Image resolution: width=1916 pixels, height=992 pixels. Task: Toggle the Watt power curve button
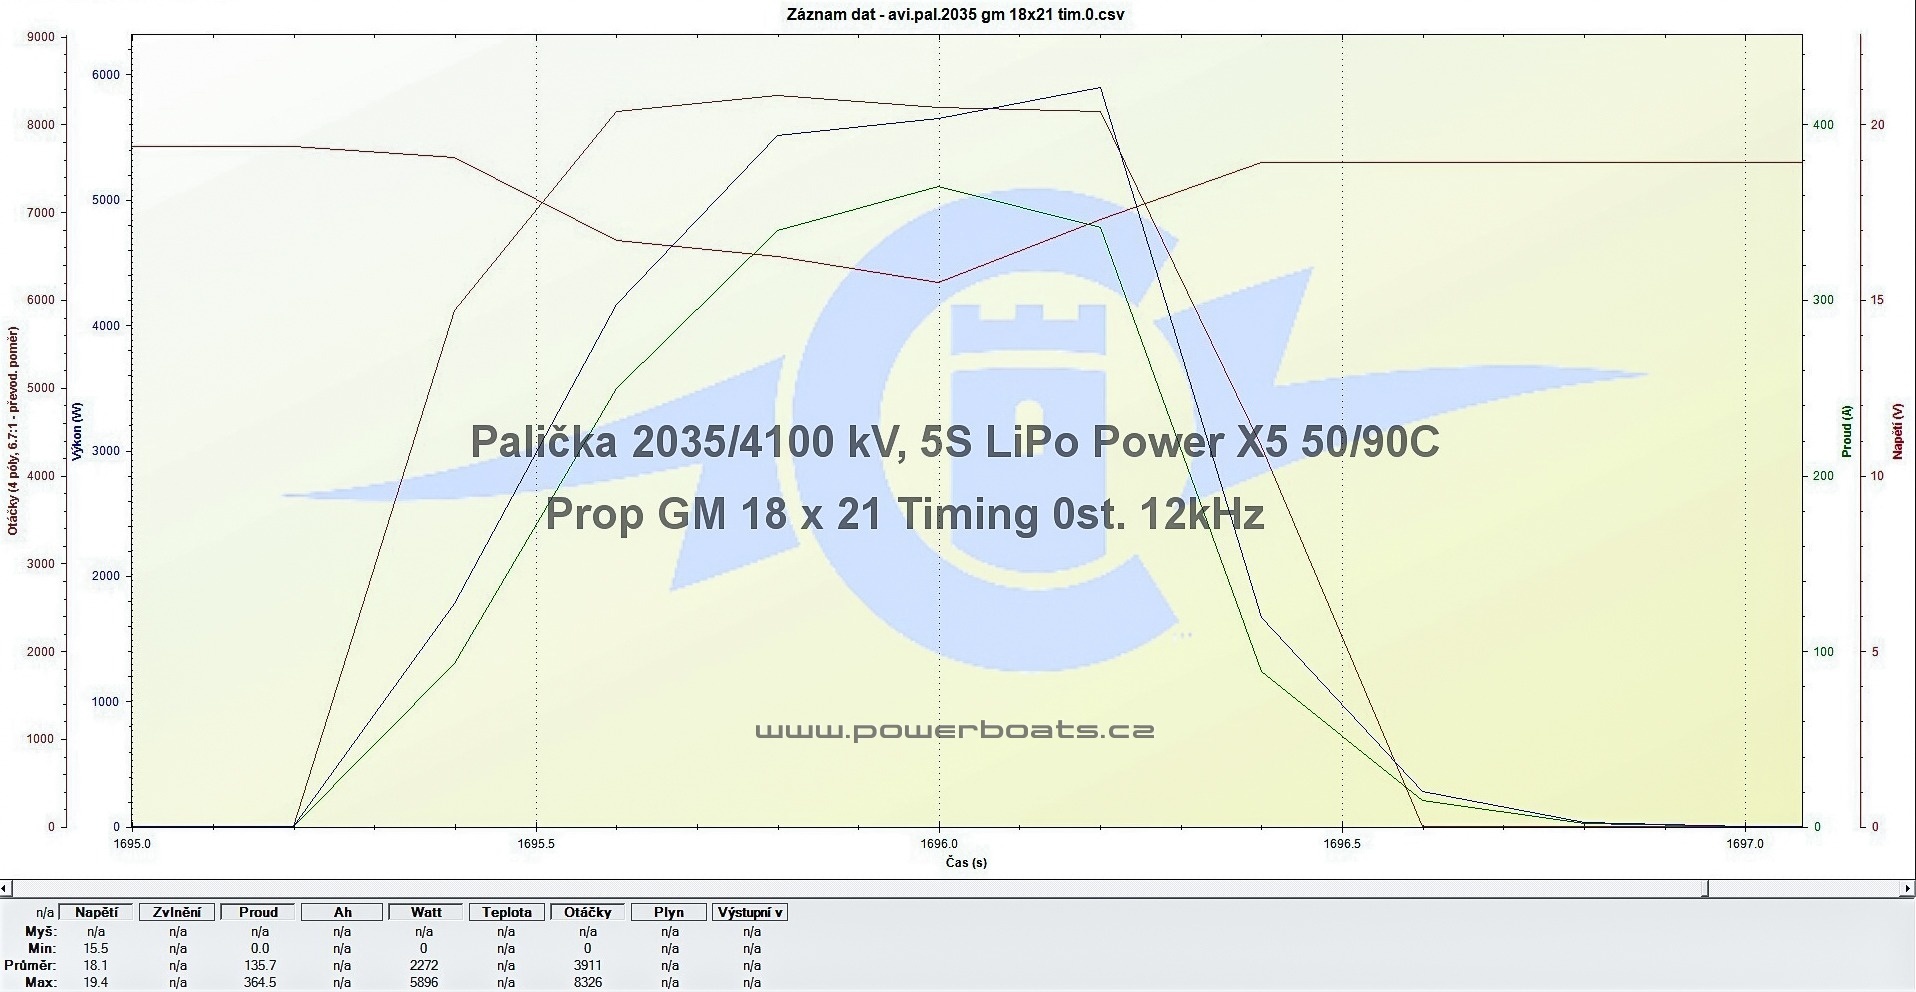[426, 912]
